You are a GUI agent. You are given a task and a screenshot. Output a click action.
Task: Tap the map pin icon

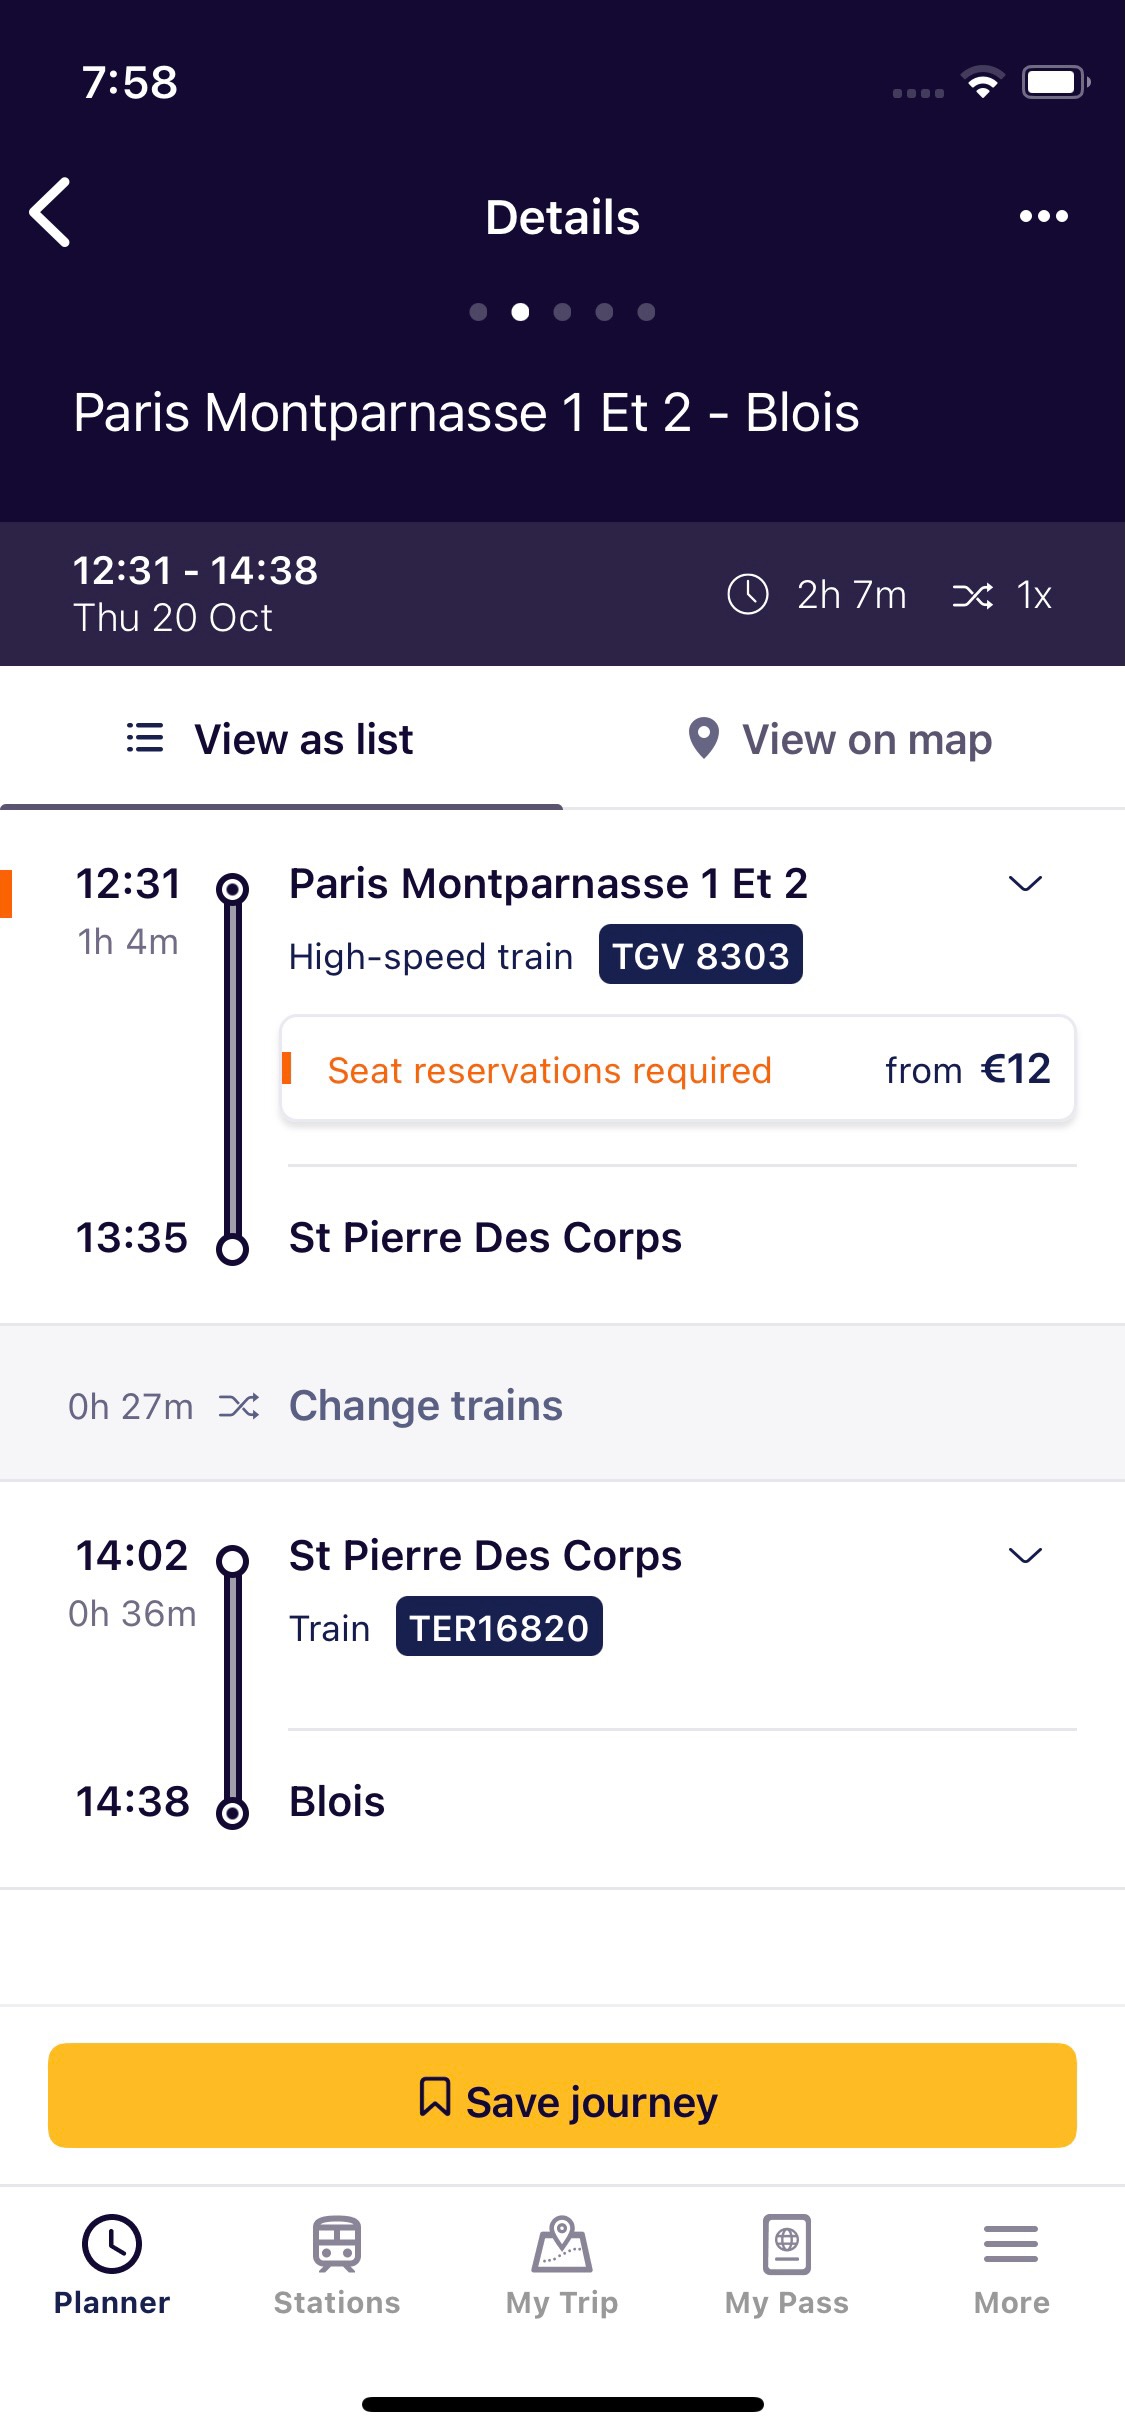pos(704,739)
